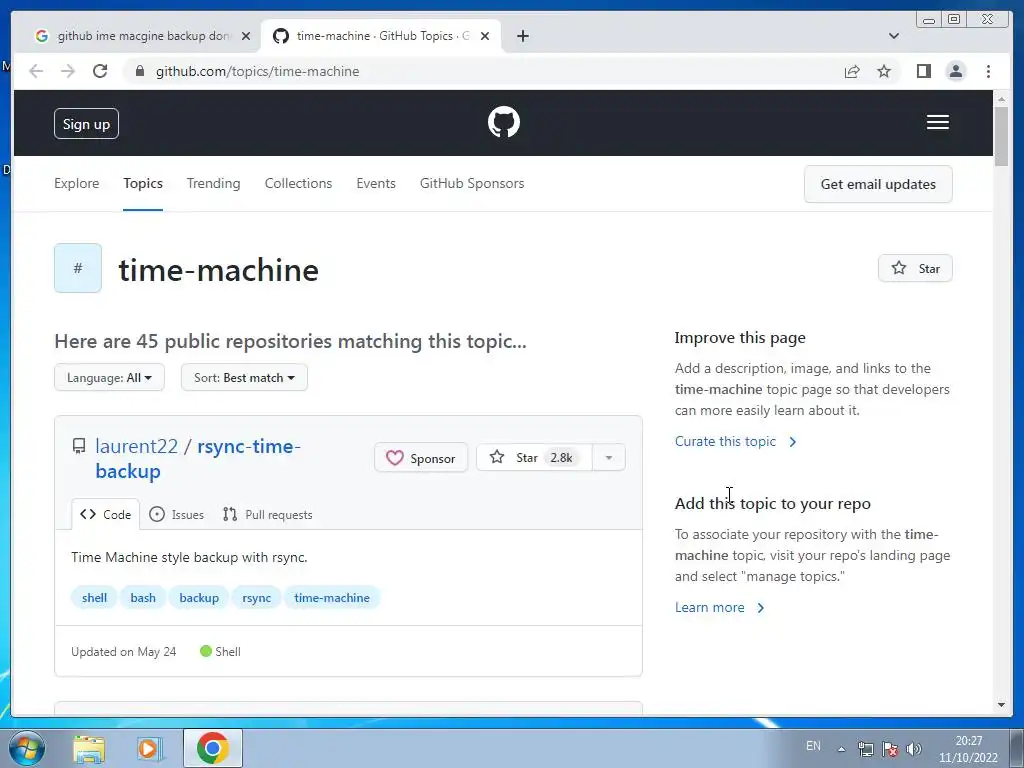Click the shell topic tag
Image resolution: width=1024 pixels, height=768 pixels.
pyautogui.click(x=94, y=598)
